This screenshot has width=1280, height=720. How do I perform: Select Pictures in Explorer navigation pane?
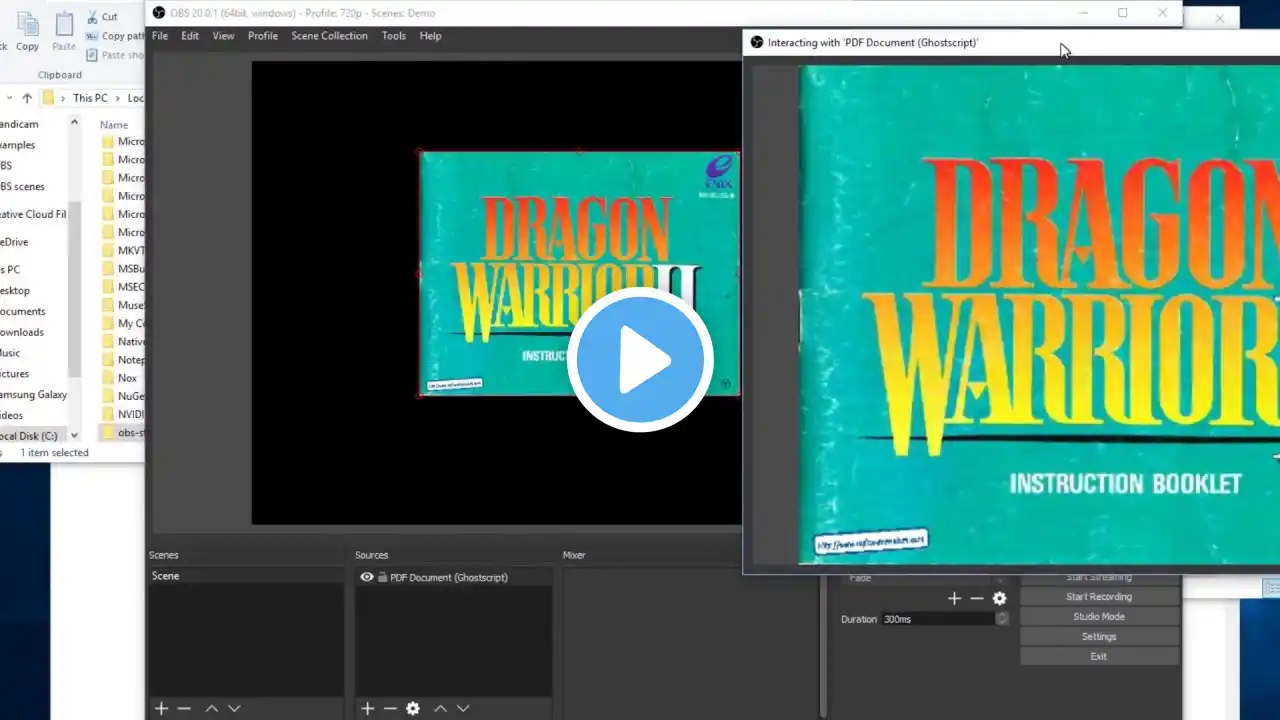pos(14,374)
